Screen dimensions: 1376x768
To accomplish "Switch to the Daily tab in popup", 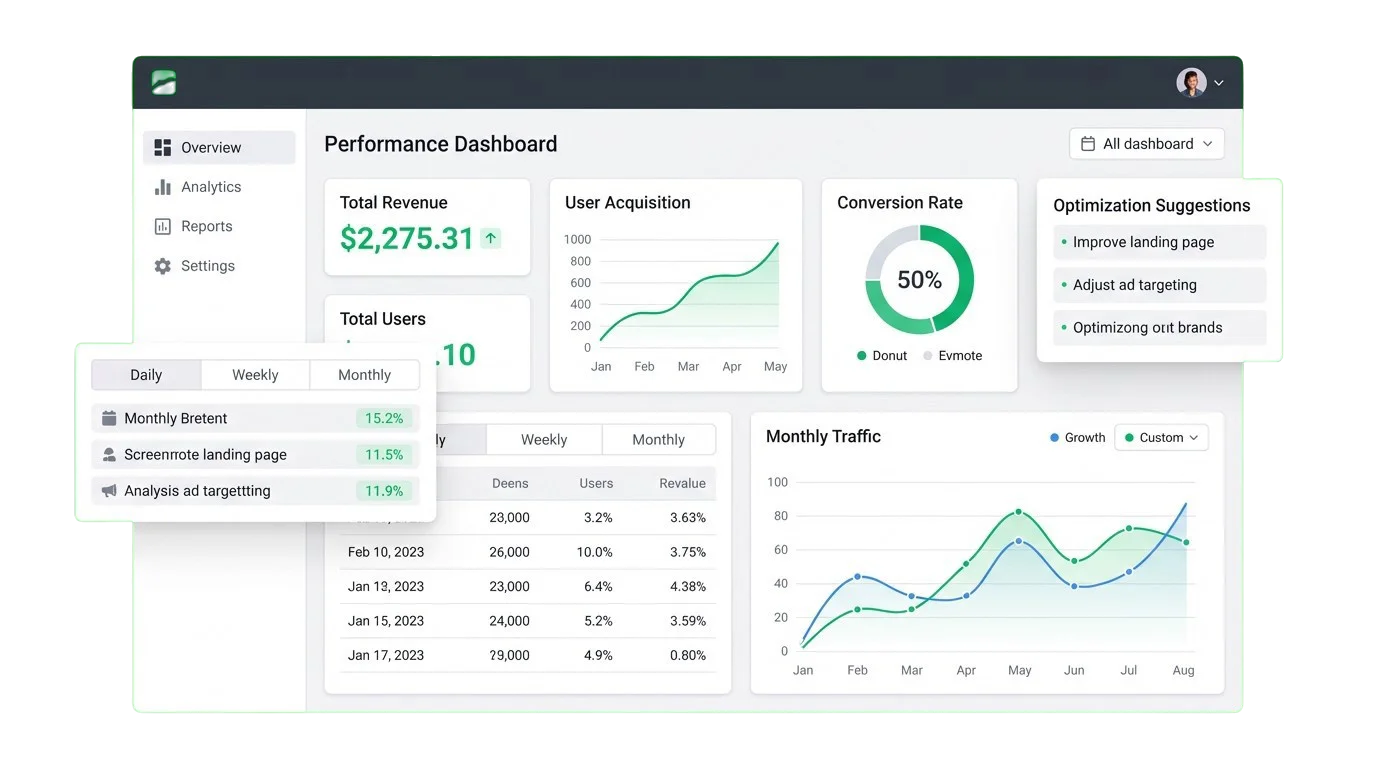I will pyautogui.click(x=146, y=375).
